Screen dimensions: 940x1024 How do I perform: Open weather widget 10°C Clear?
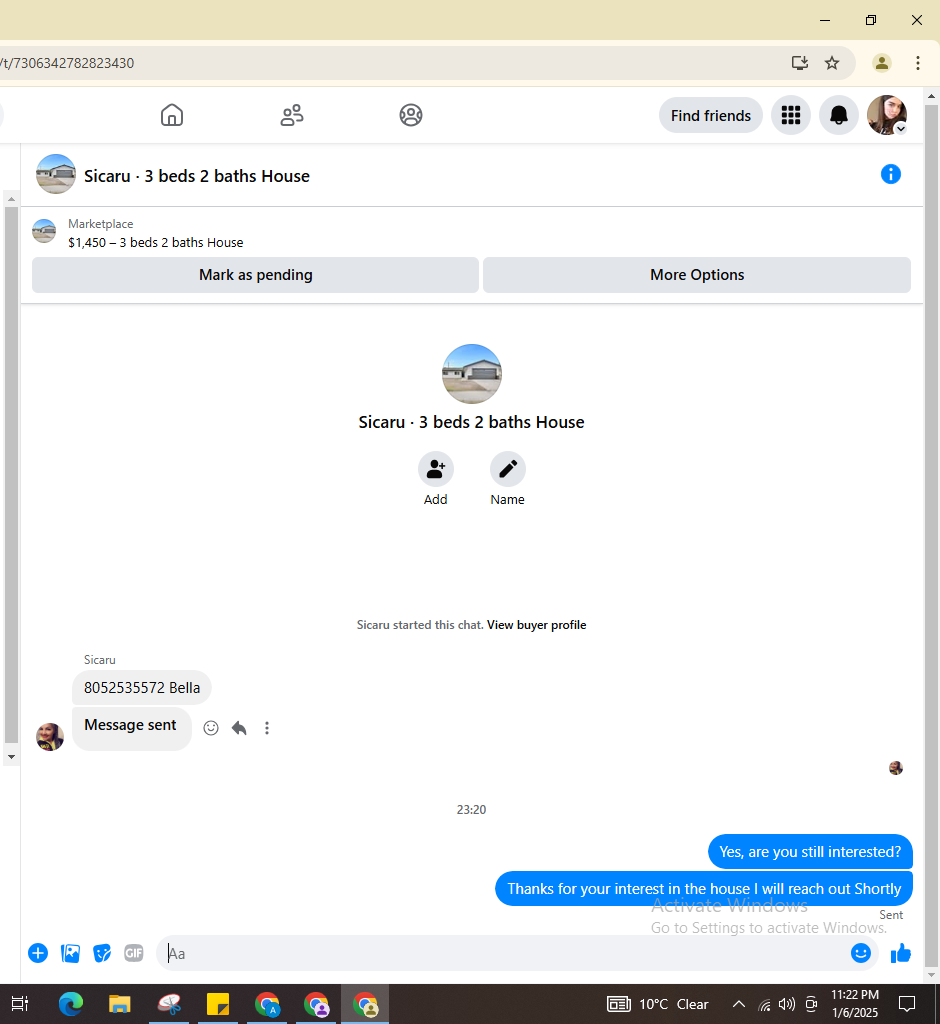click(x=658, y=1004)
